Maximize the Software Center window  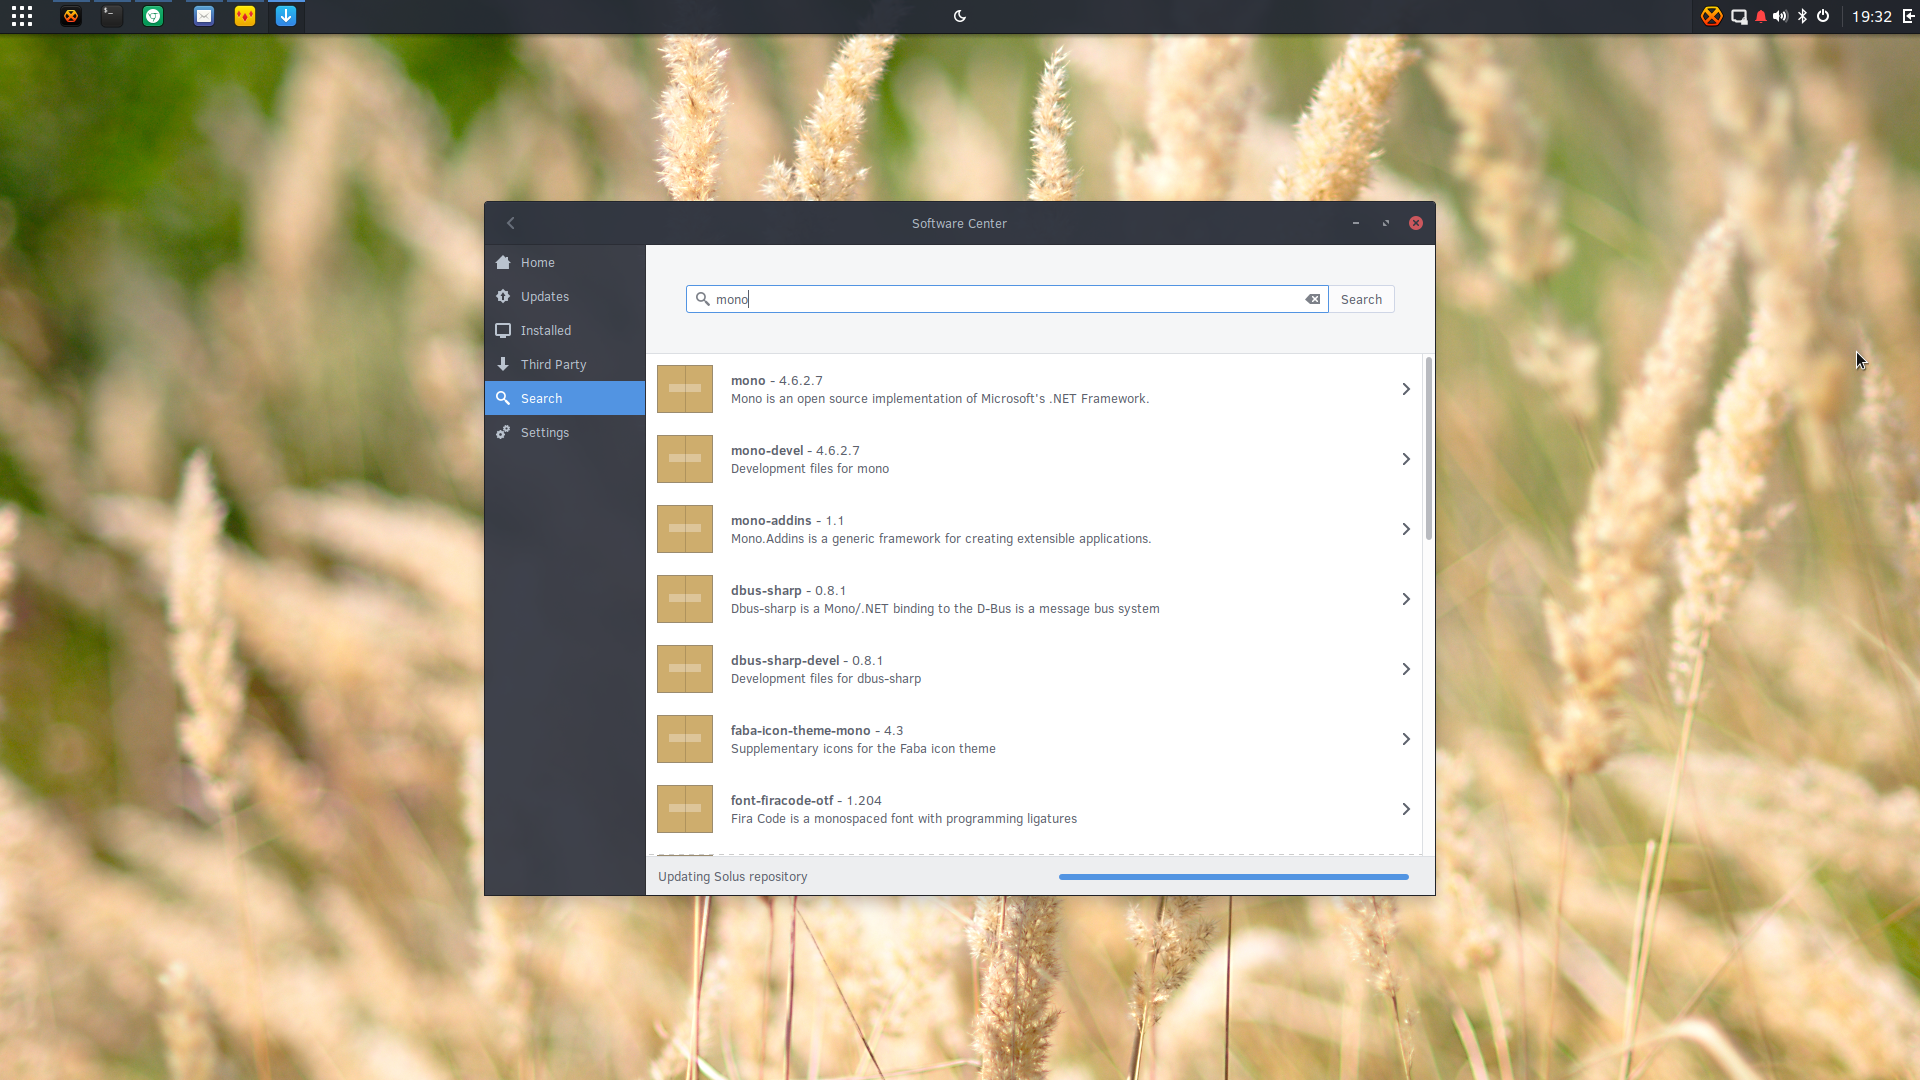(x=1386, y=223)
